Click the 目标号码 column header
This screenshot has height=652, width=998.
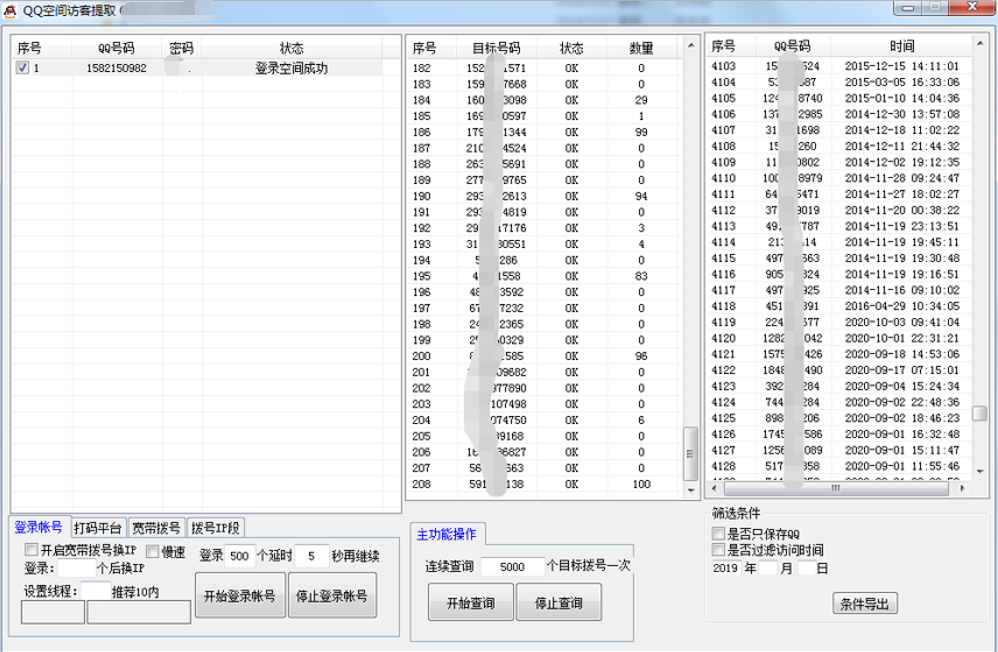(x=496, y=48)
